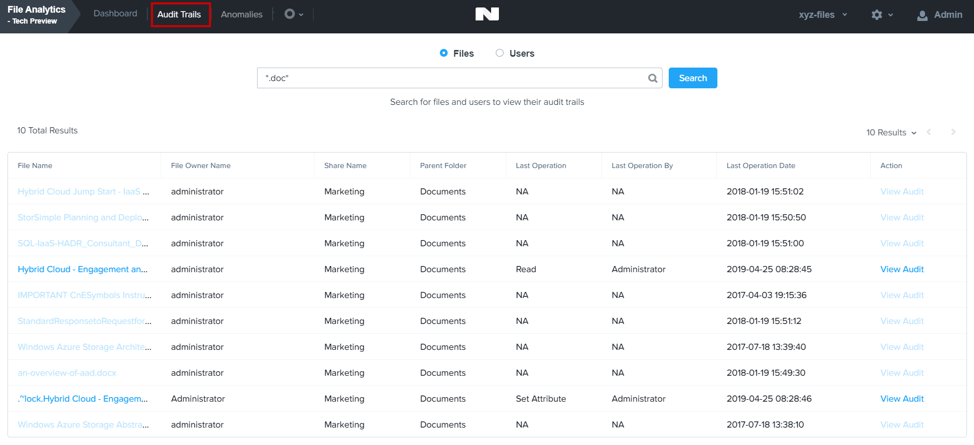Viewport: 974px width, 445px height.
Task: View Audit for Read operation row
Action: (x=902, y=270)
